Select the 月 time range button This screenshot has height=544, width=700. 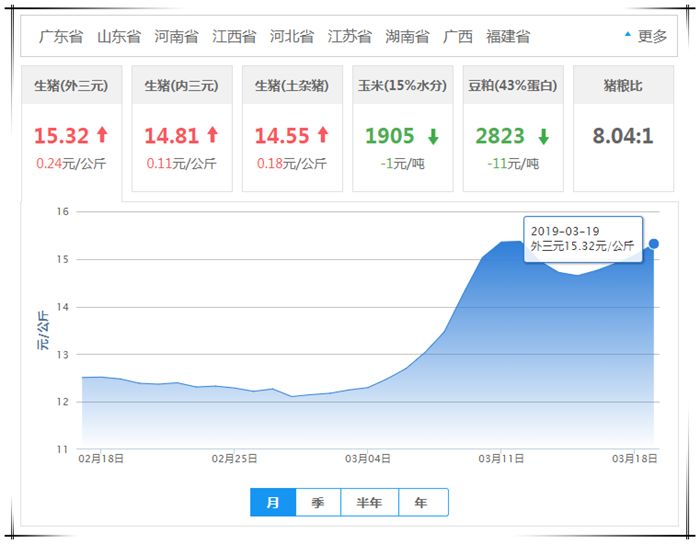[x=273, y=502]
